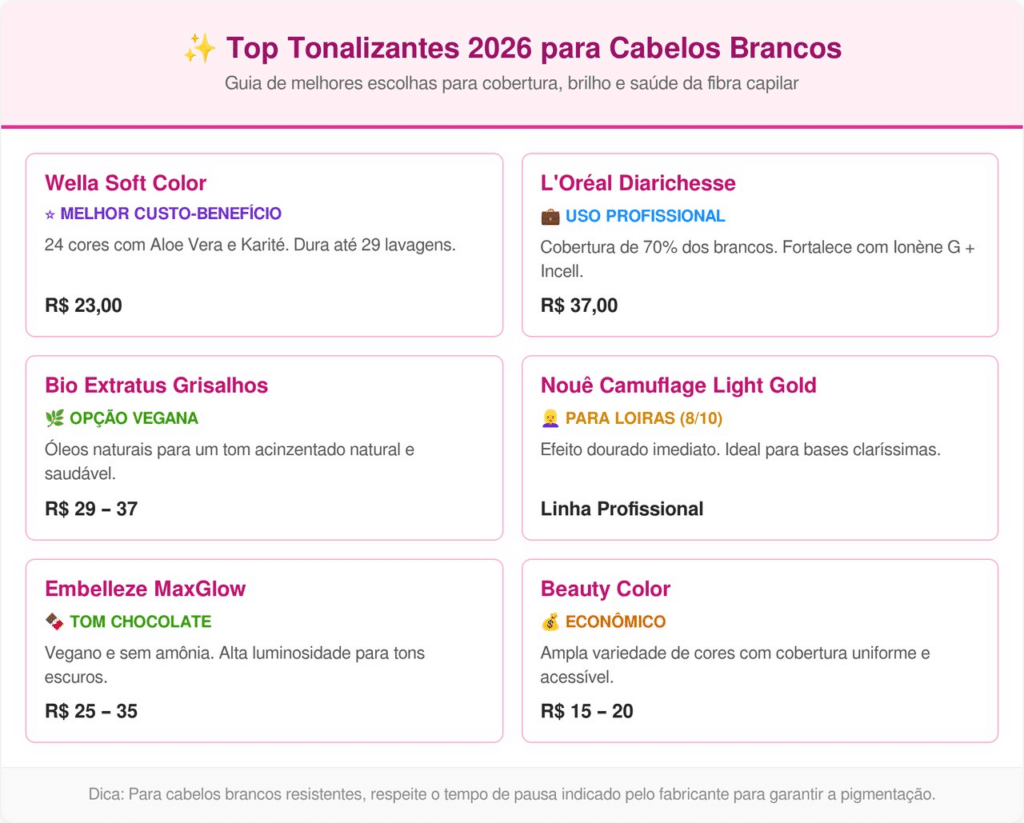
Task: Open the Wella Soft Color product title
Action: click(x=126, y=183)
